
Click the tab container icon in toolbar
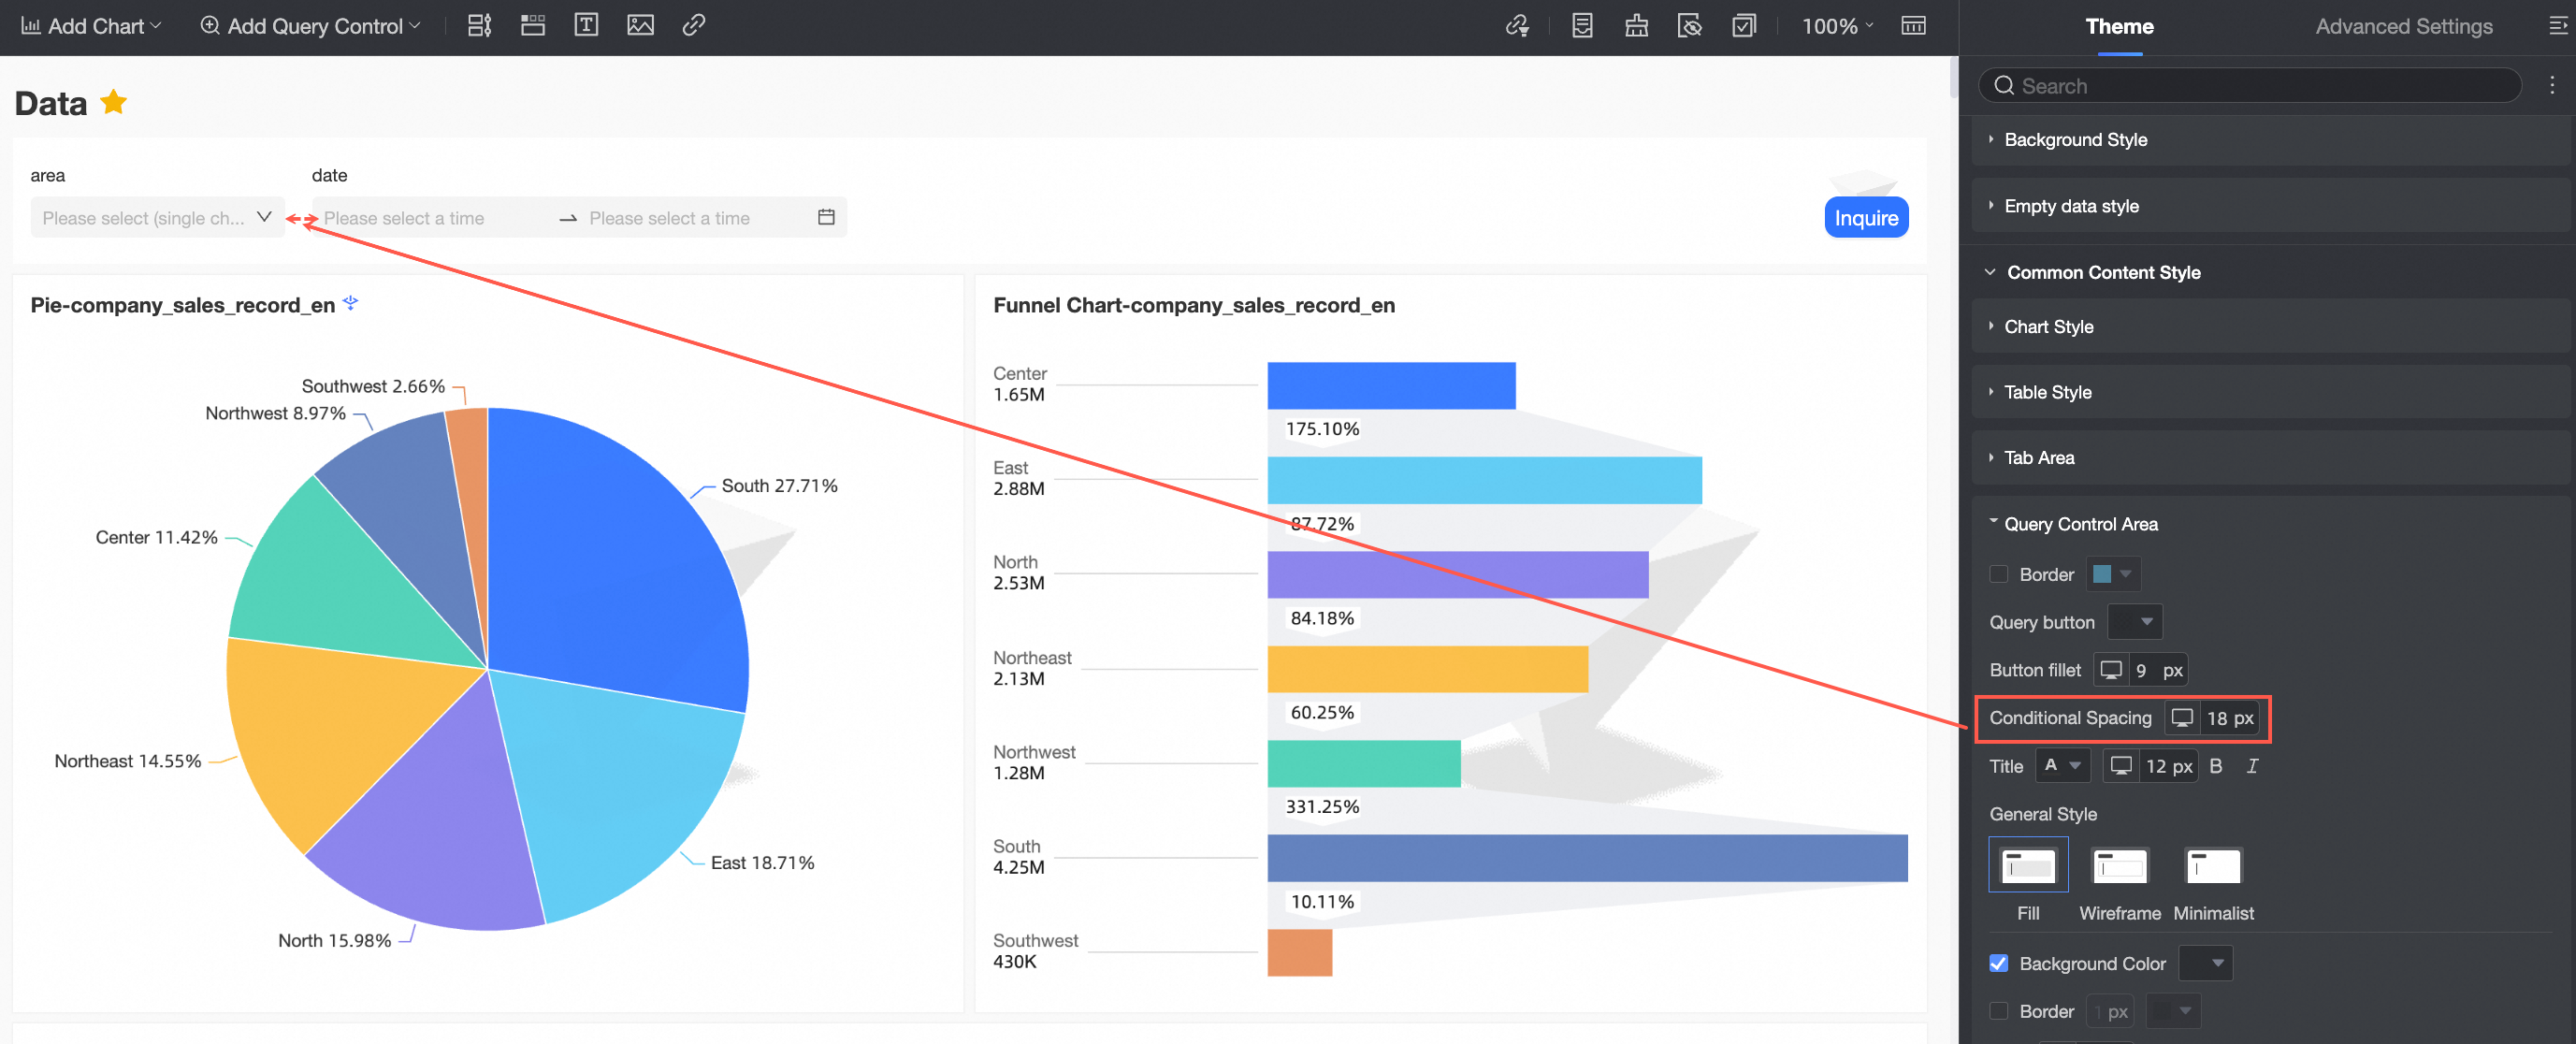pyautogui.click(x=533, y=26)
